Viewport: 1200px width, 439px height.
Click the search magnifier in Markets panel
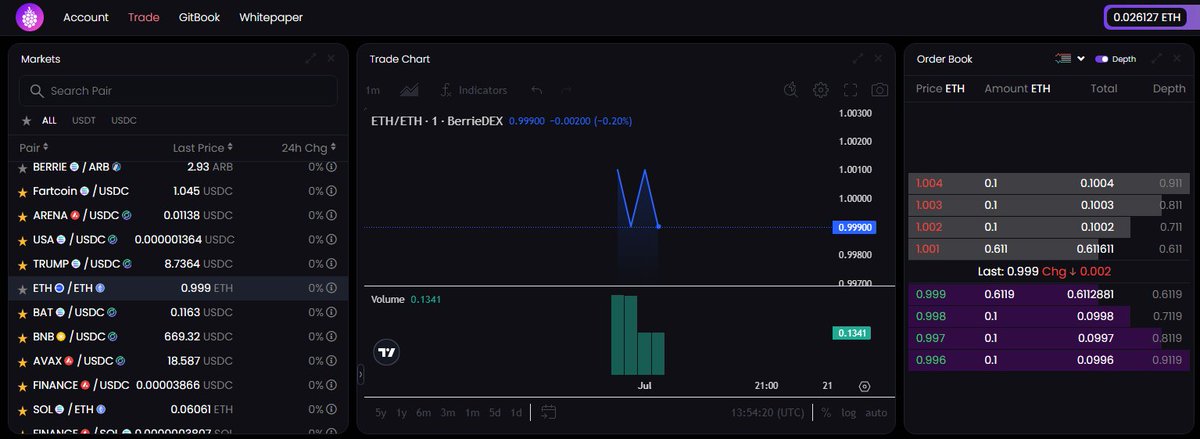click(x=37, y=91)
